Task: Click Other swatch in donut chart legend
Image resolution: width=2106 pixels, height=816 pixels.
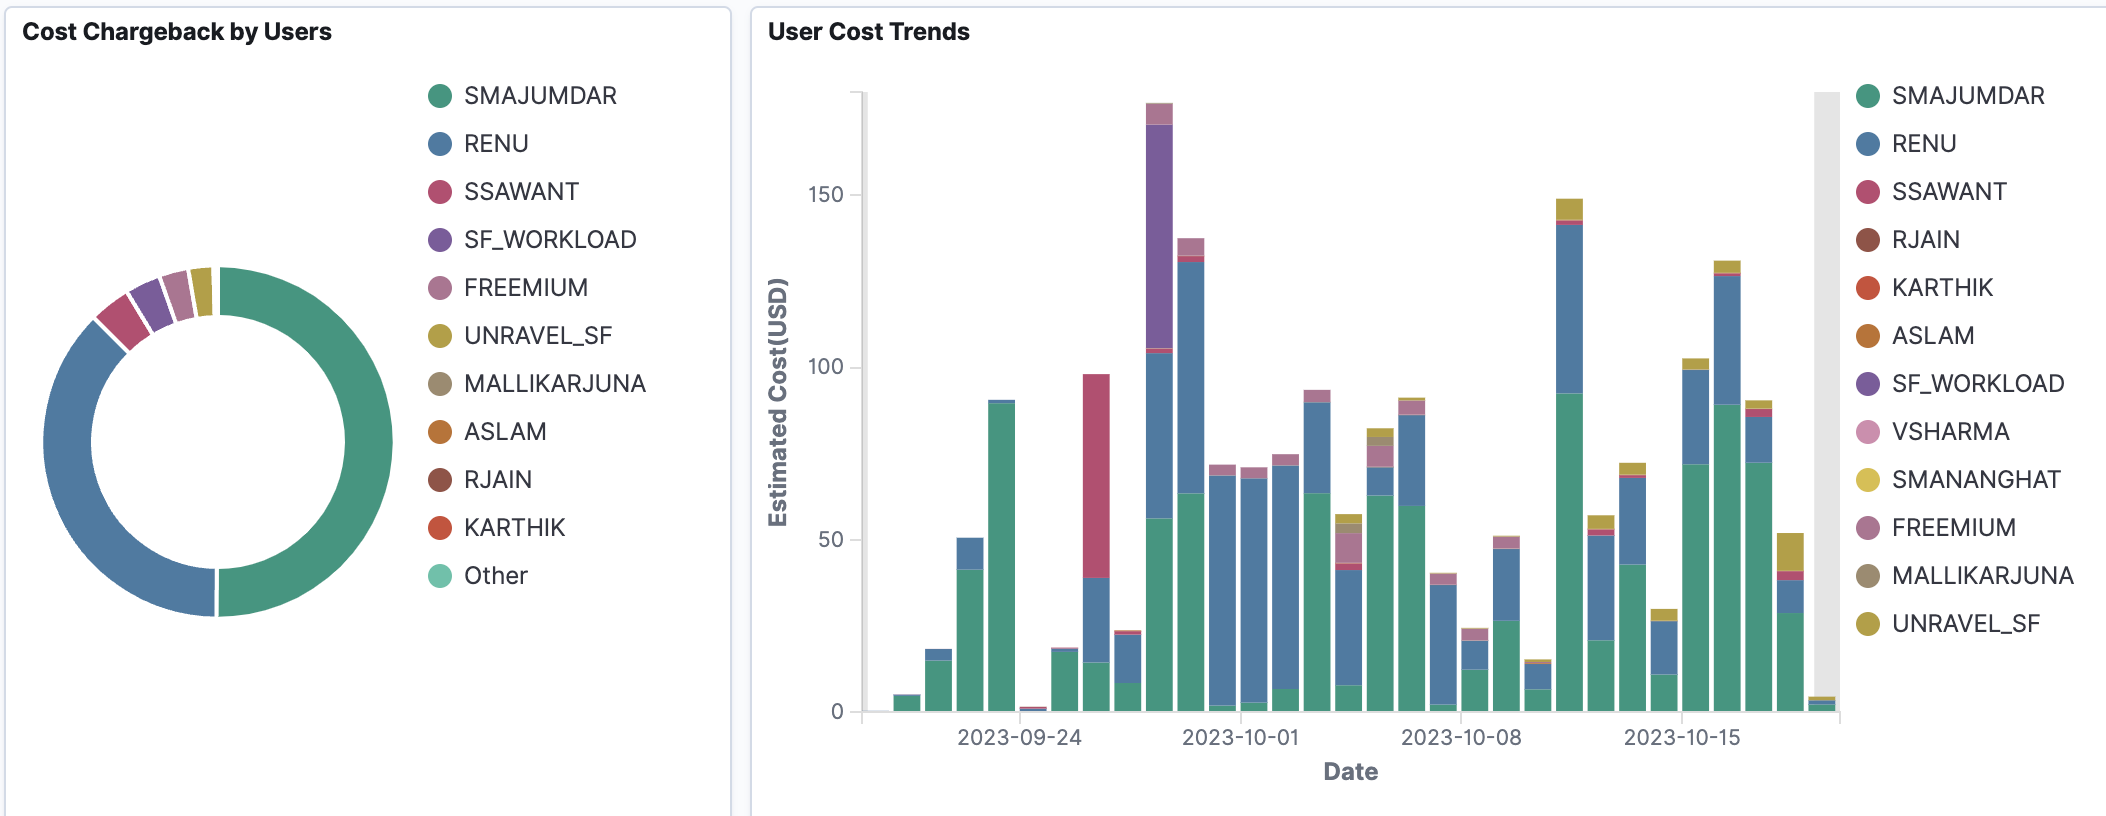Action: tap(440, 576)
